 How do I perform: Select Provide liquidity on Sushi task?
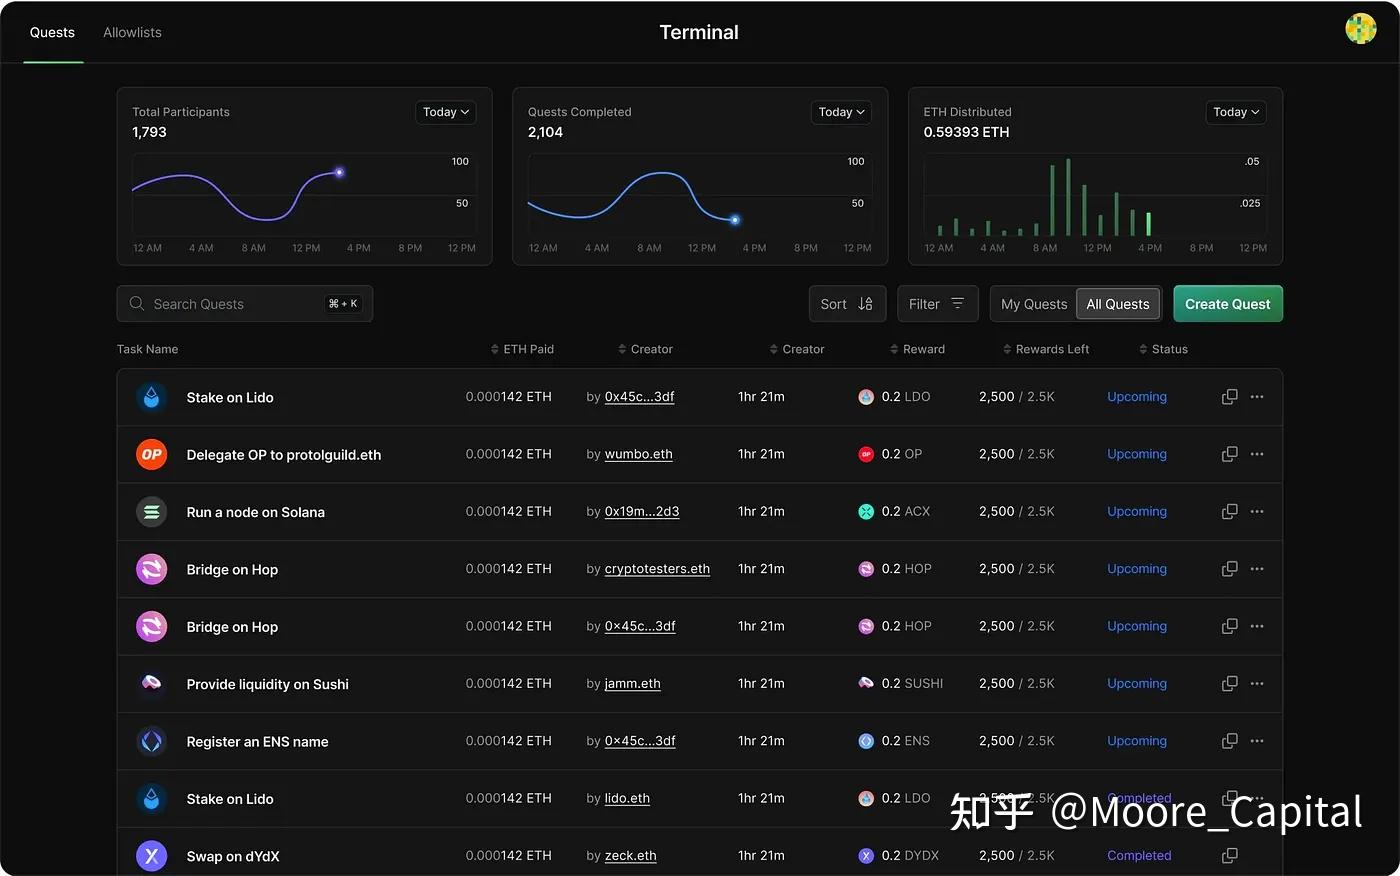coord(267,684)
